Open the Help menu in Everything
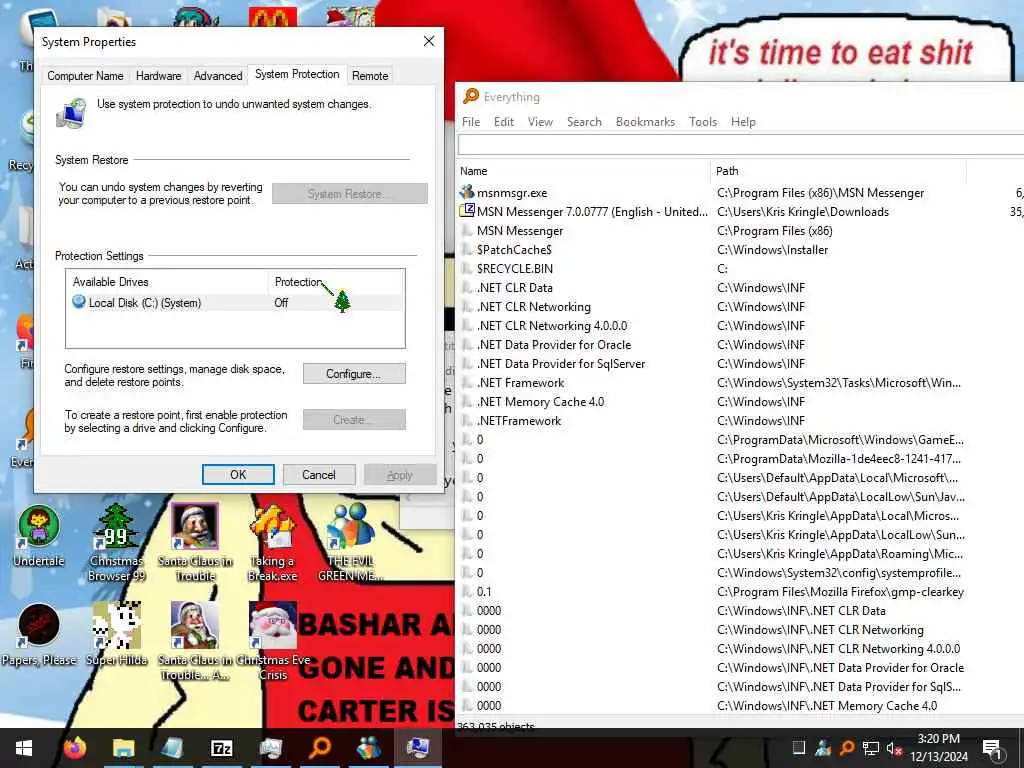Screen dimensions: 1024x768 pos(743,121)
